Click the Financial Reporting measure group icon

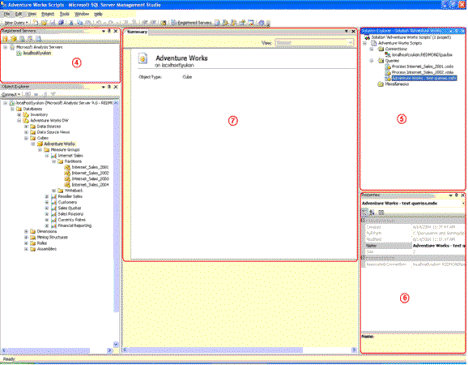(54, 225)
